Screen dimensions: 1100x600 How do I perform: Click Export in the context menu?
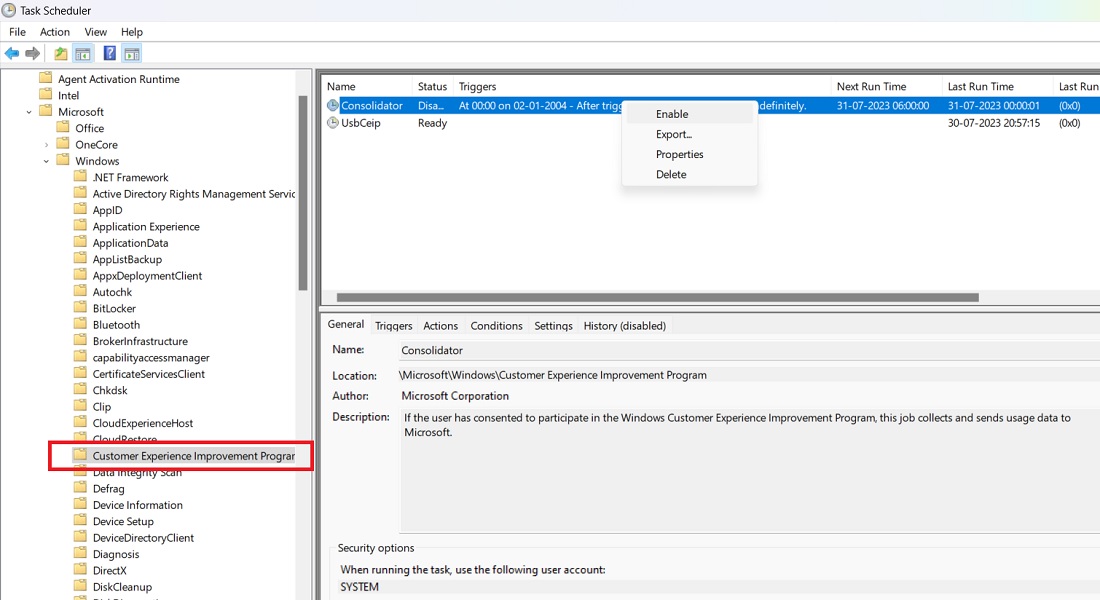[673, 134]
